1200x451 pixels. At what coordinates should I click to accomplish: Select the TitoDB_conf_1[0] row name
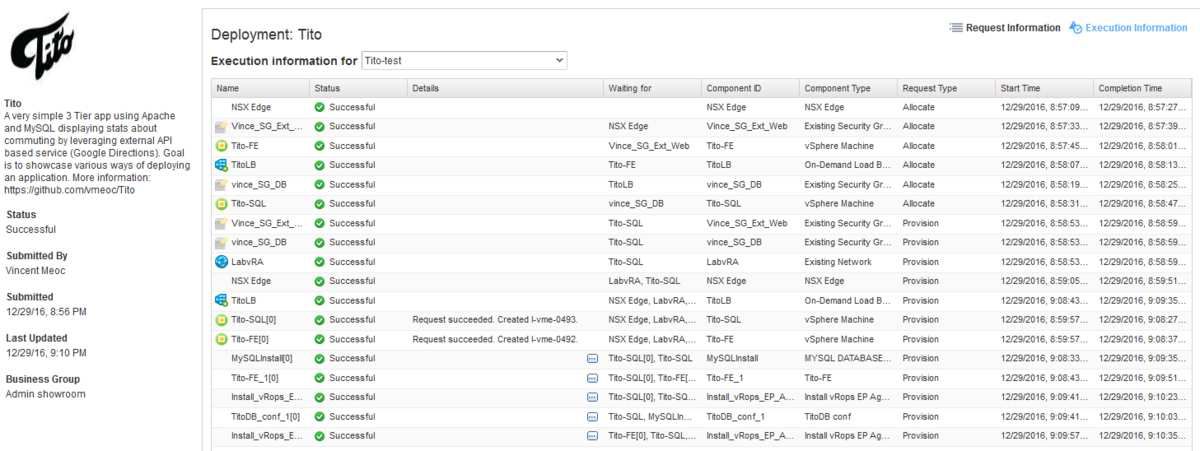tap(265, 417)
